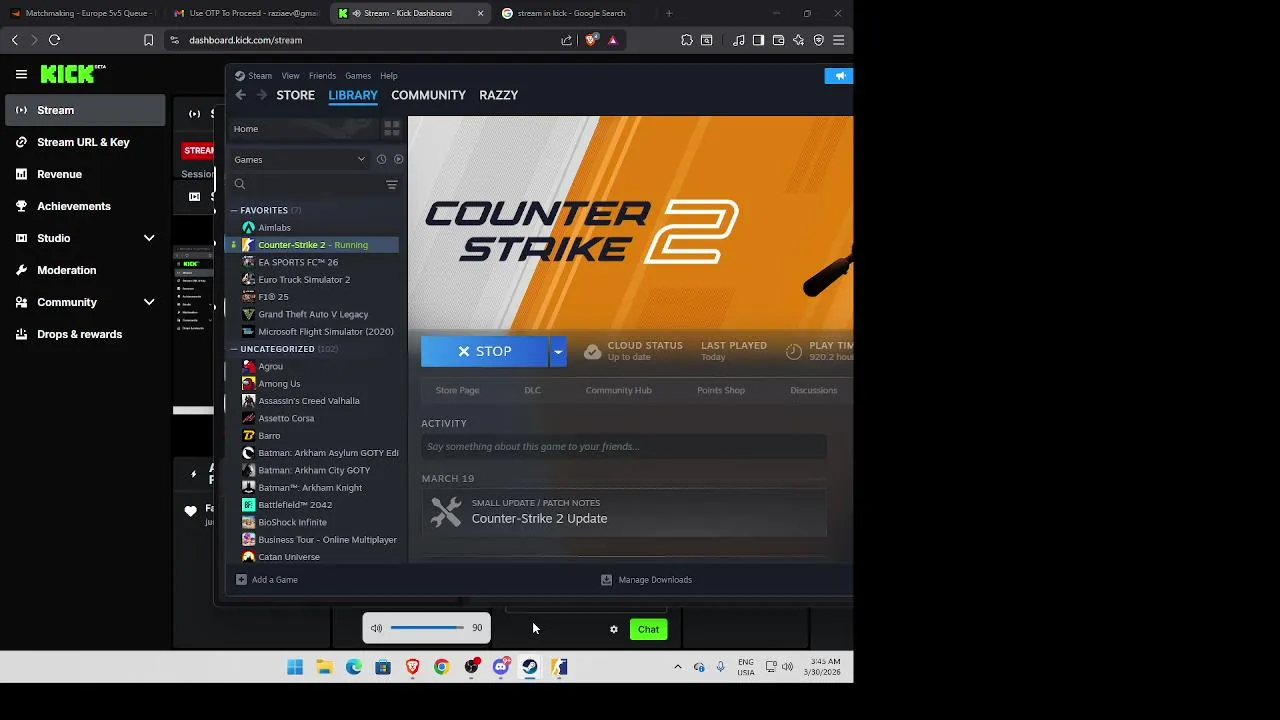Open Manage Downloads
This screenshot has width=1280, height=720.
[x=646, y=580]
